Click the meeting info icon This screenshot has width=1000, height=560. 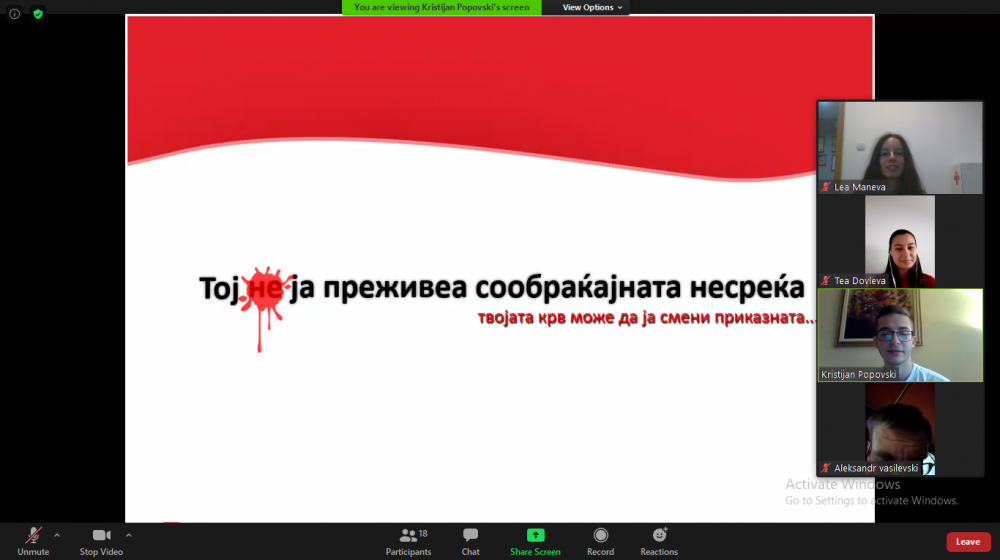(14, 14)
